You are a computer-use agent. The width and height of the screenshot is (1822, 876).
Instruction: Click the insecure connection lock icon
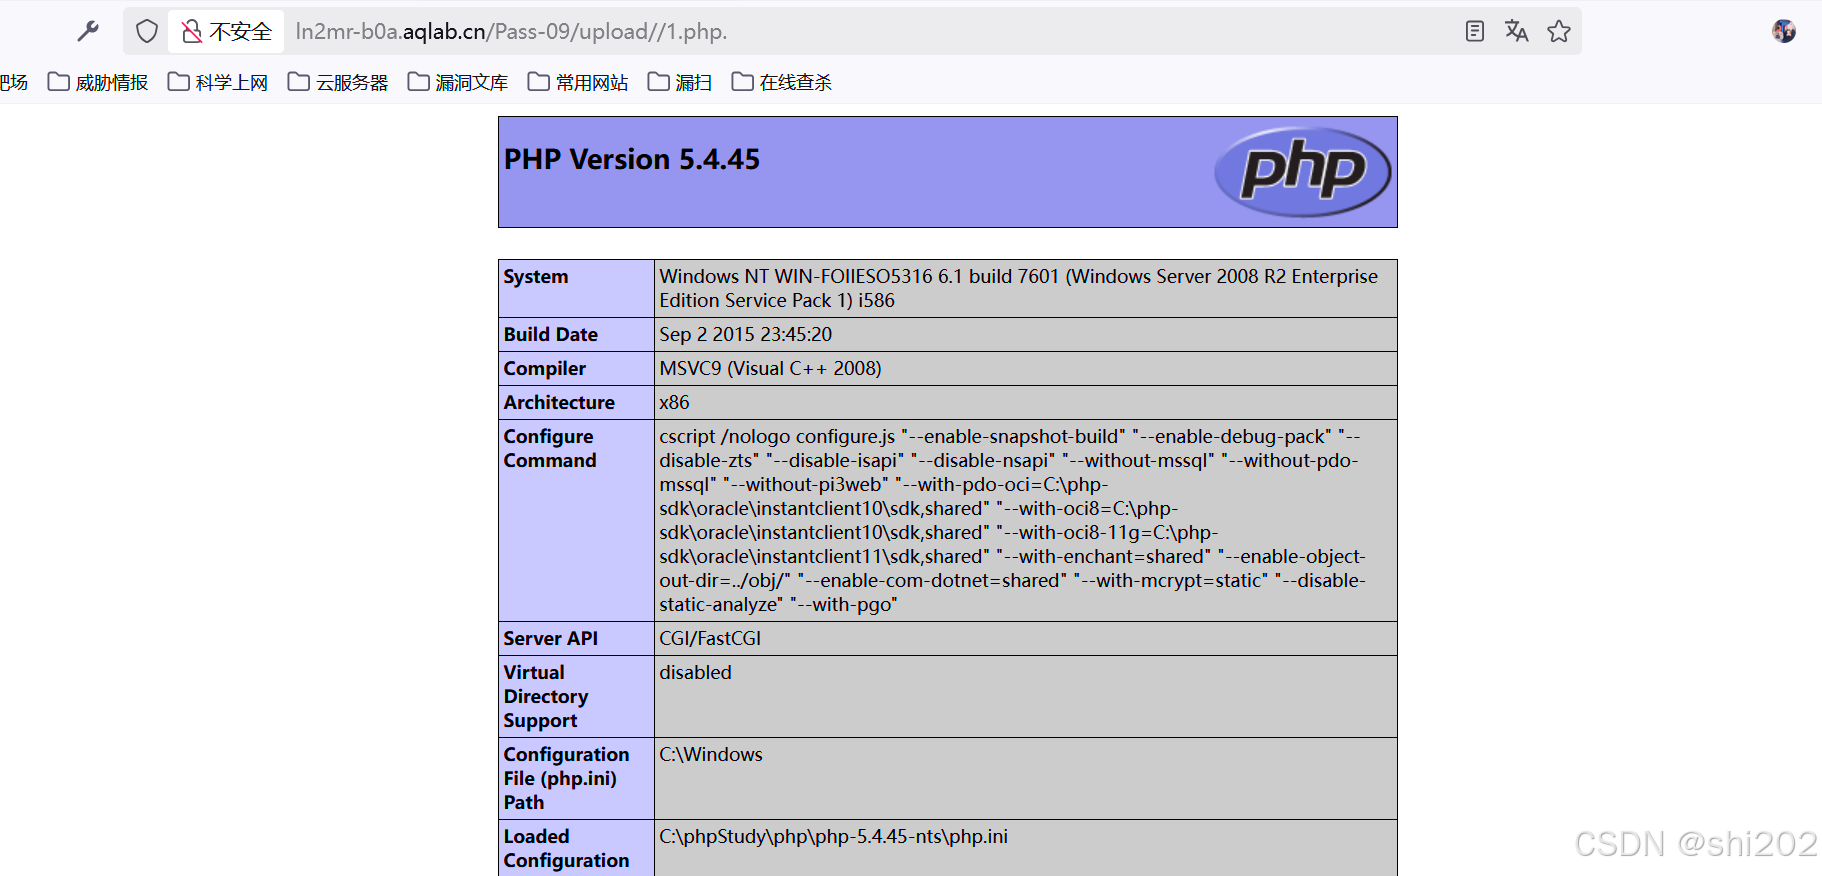coord(191,32)
